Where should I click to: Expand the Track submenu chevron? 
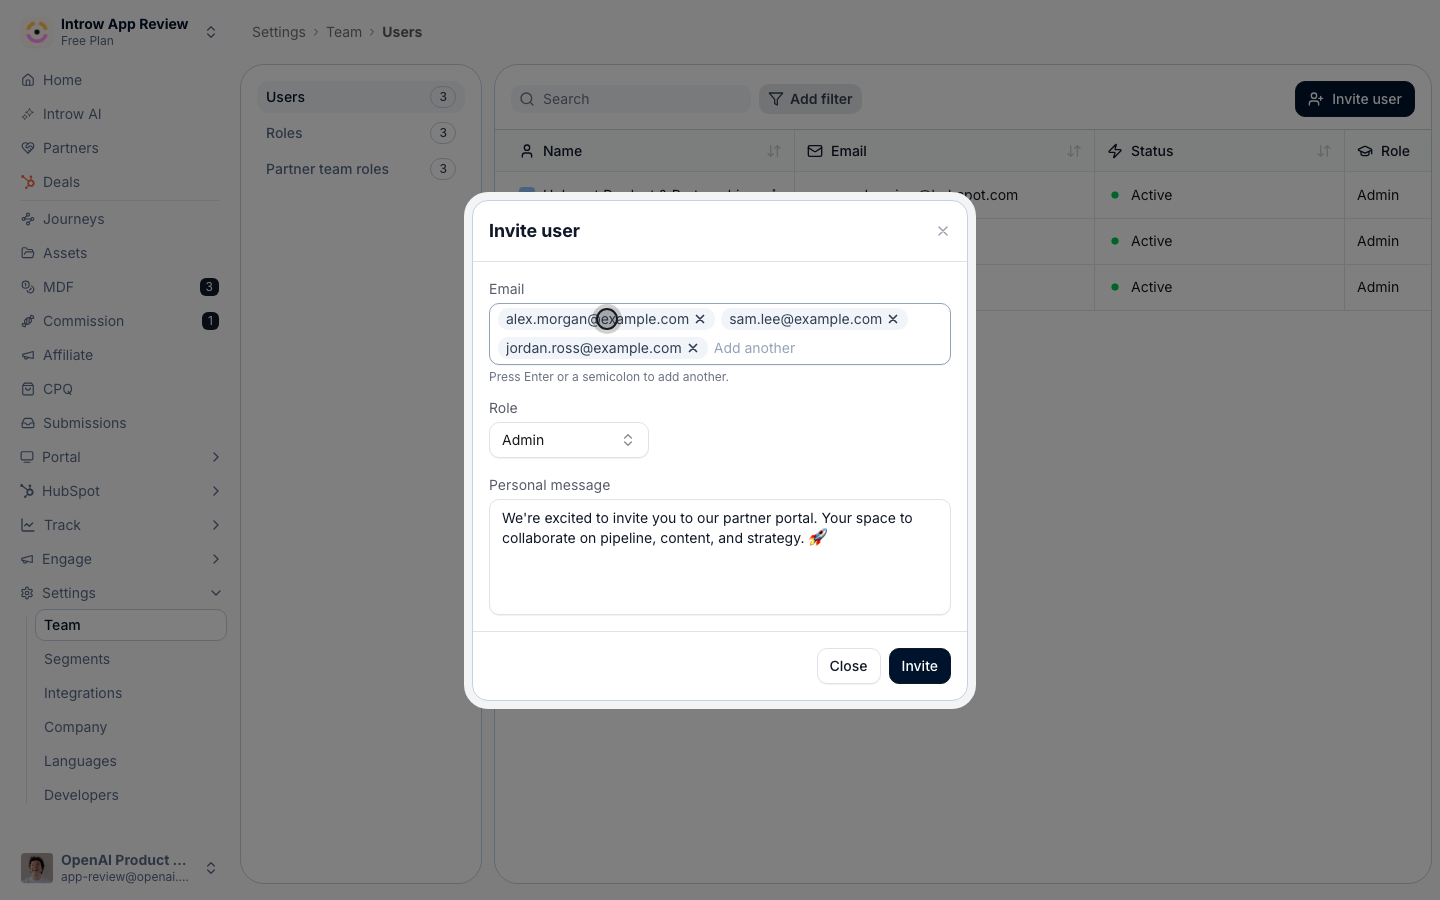(216, 525)
